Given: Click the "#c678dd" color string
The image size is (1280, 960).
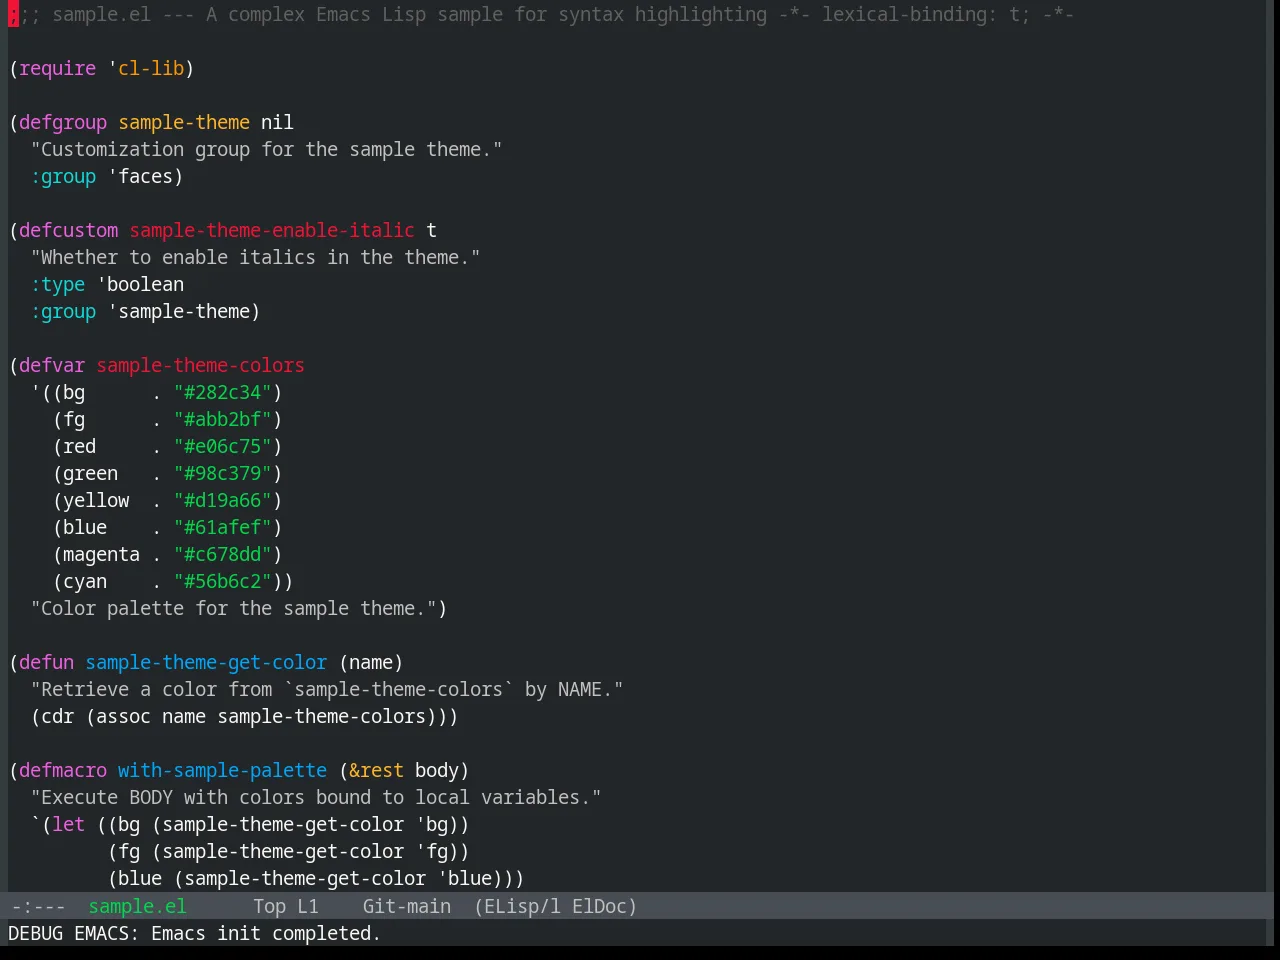Looking at the screenshot, I should 223,554.
